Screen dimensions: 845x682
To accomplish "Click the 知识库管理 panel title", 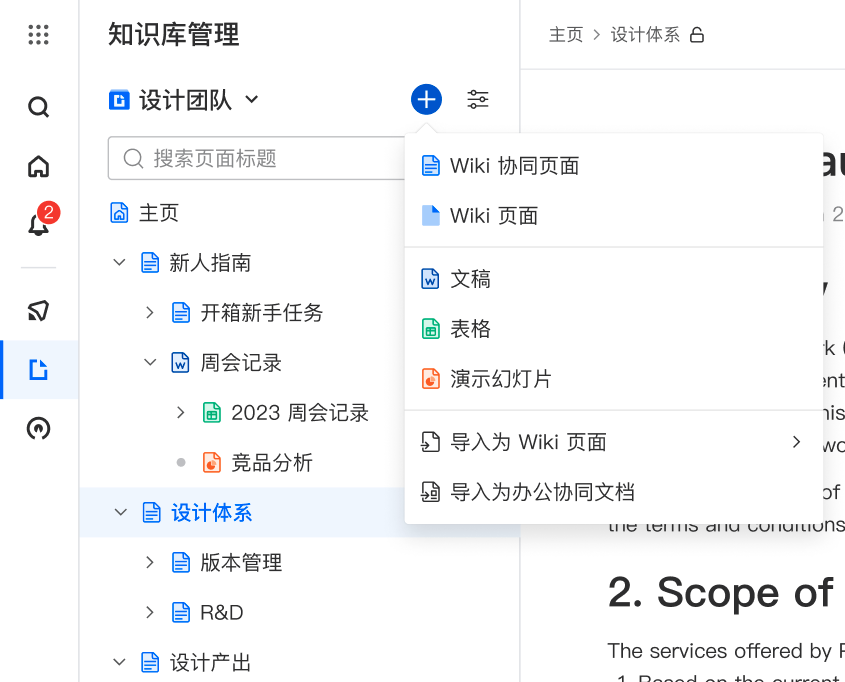I will point(174,34).
